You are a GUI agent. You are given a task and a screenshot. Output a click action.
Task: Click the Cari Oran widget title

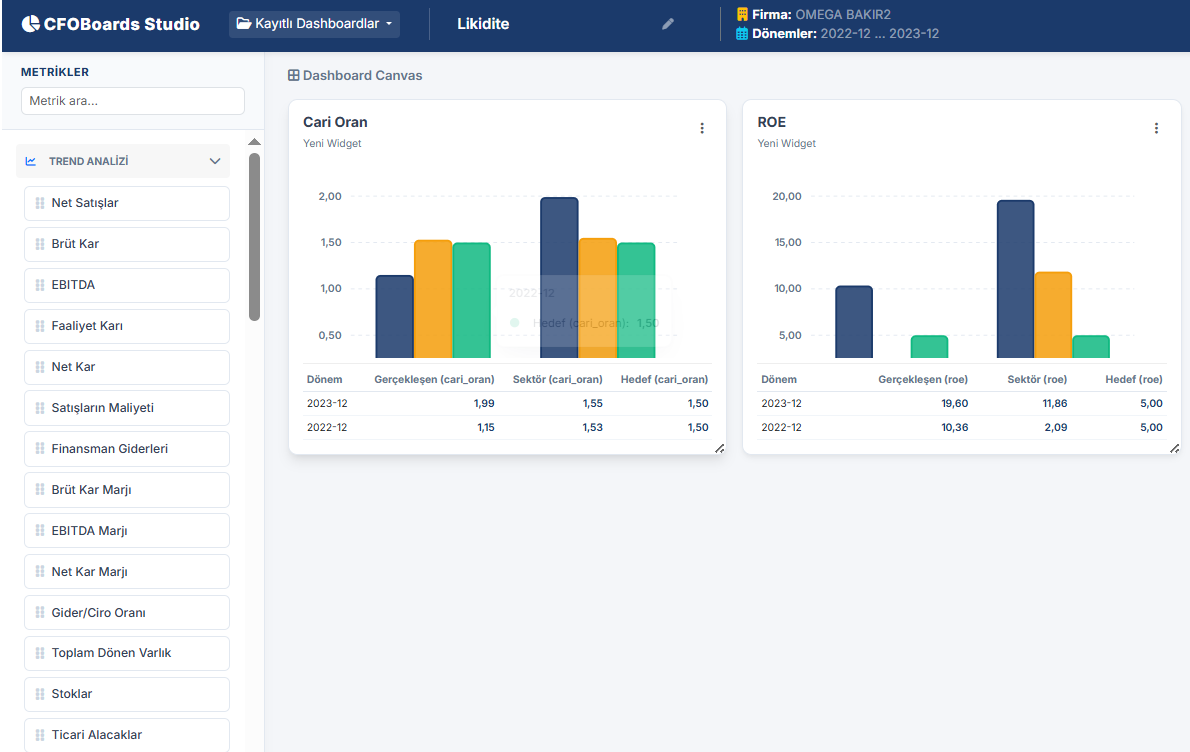pos(335,122)
